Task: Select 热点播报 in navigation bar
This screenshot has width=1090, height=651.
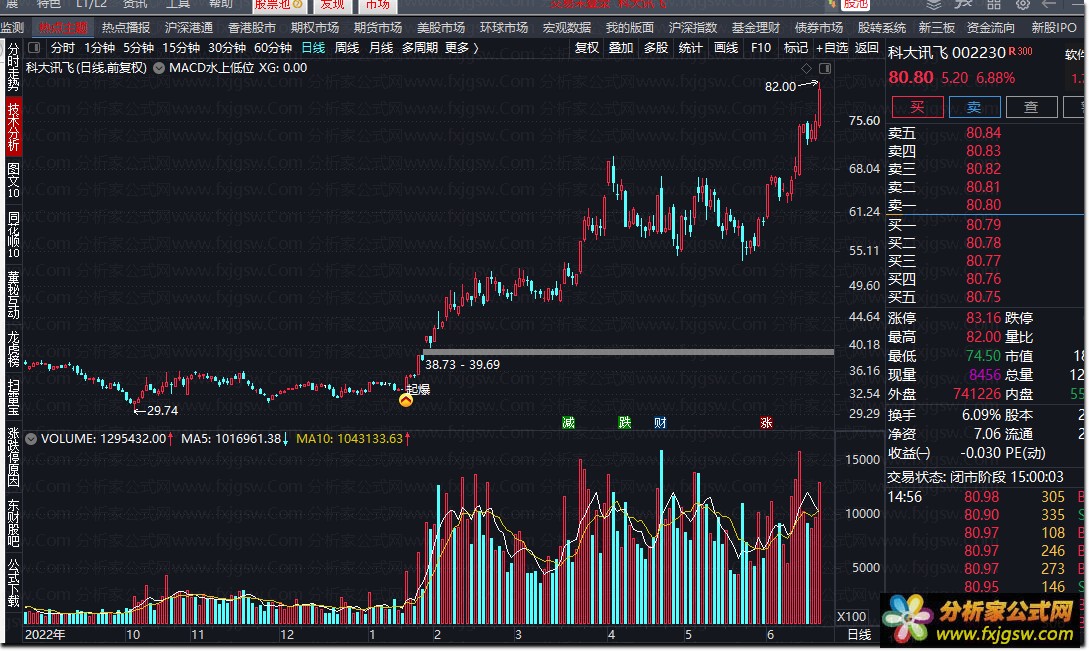Action: coord(126,28)
